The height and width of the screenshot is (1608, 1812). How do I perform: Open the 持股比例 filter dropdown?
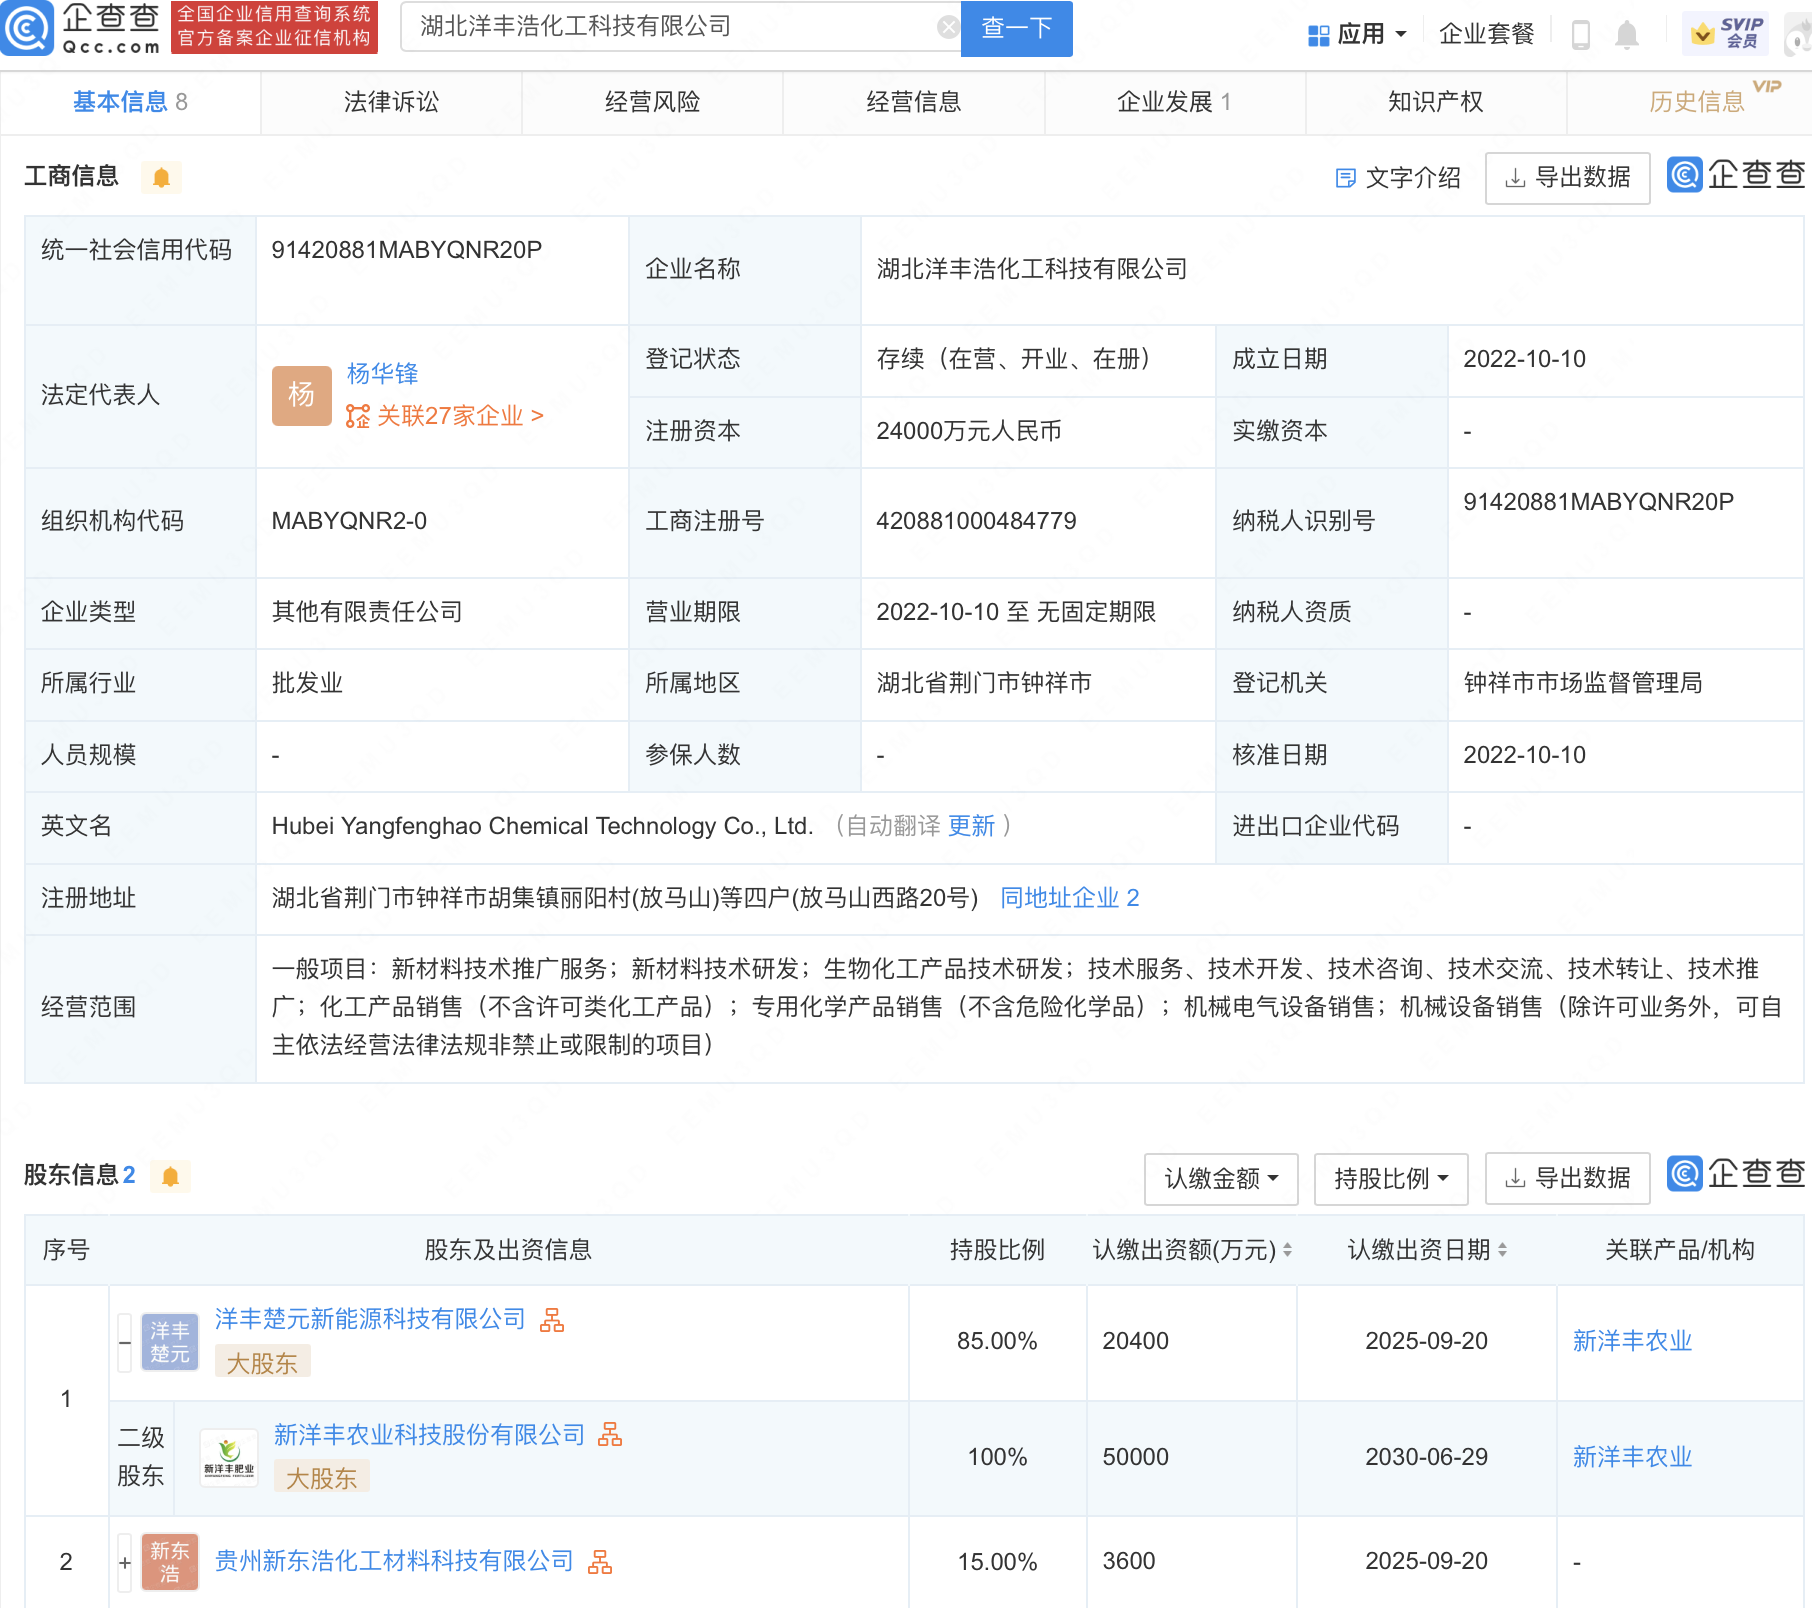pos(1391,1179)
